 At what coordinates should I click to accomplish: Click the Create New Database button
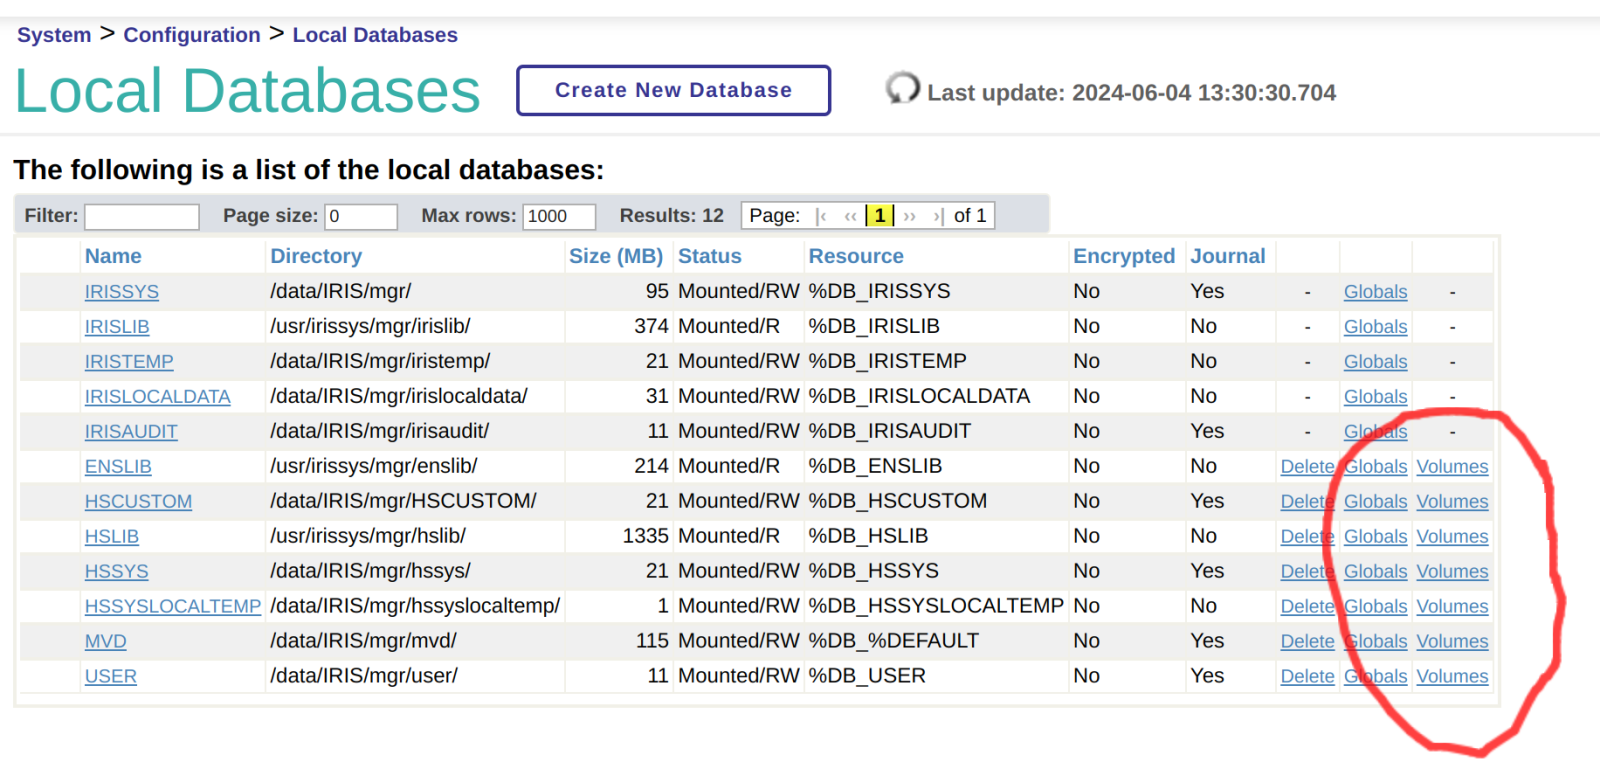673,90
